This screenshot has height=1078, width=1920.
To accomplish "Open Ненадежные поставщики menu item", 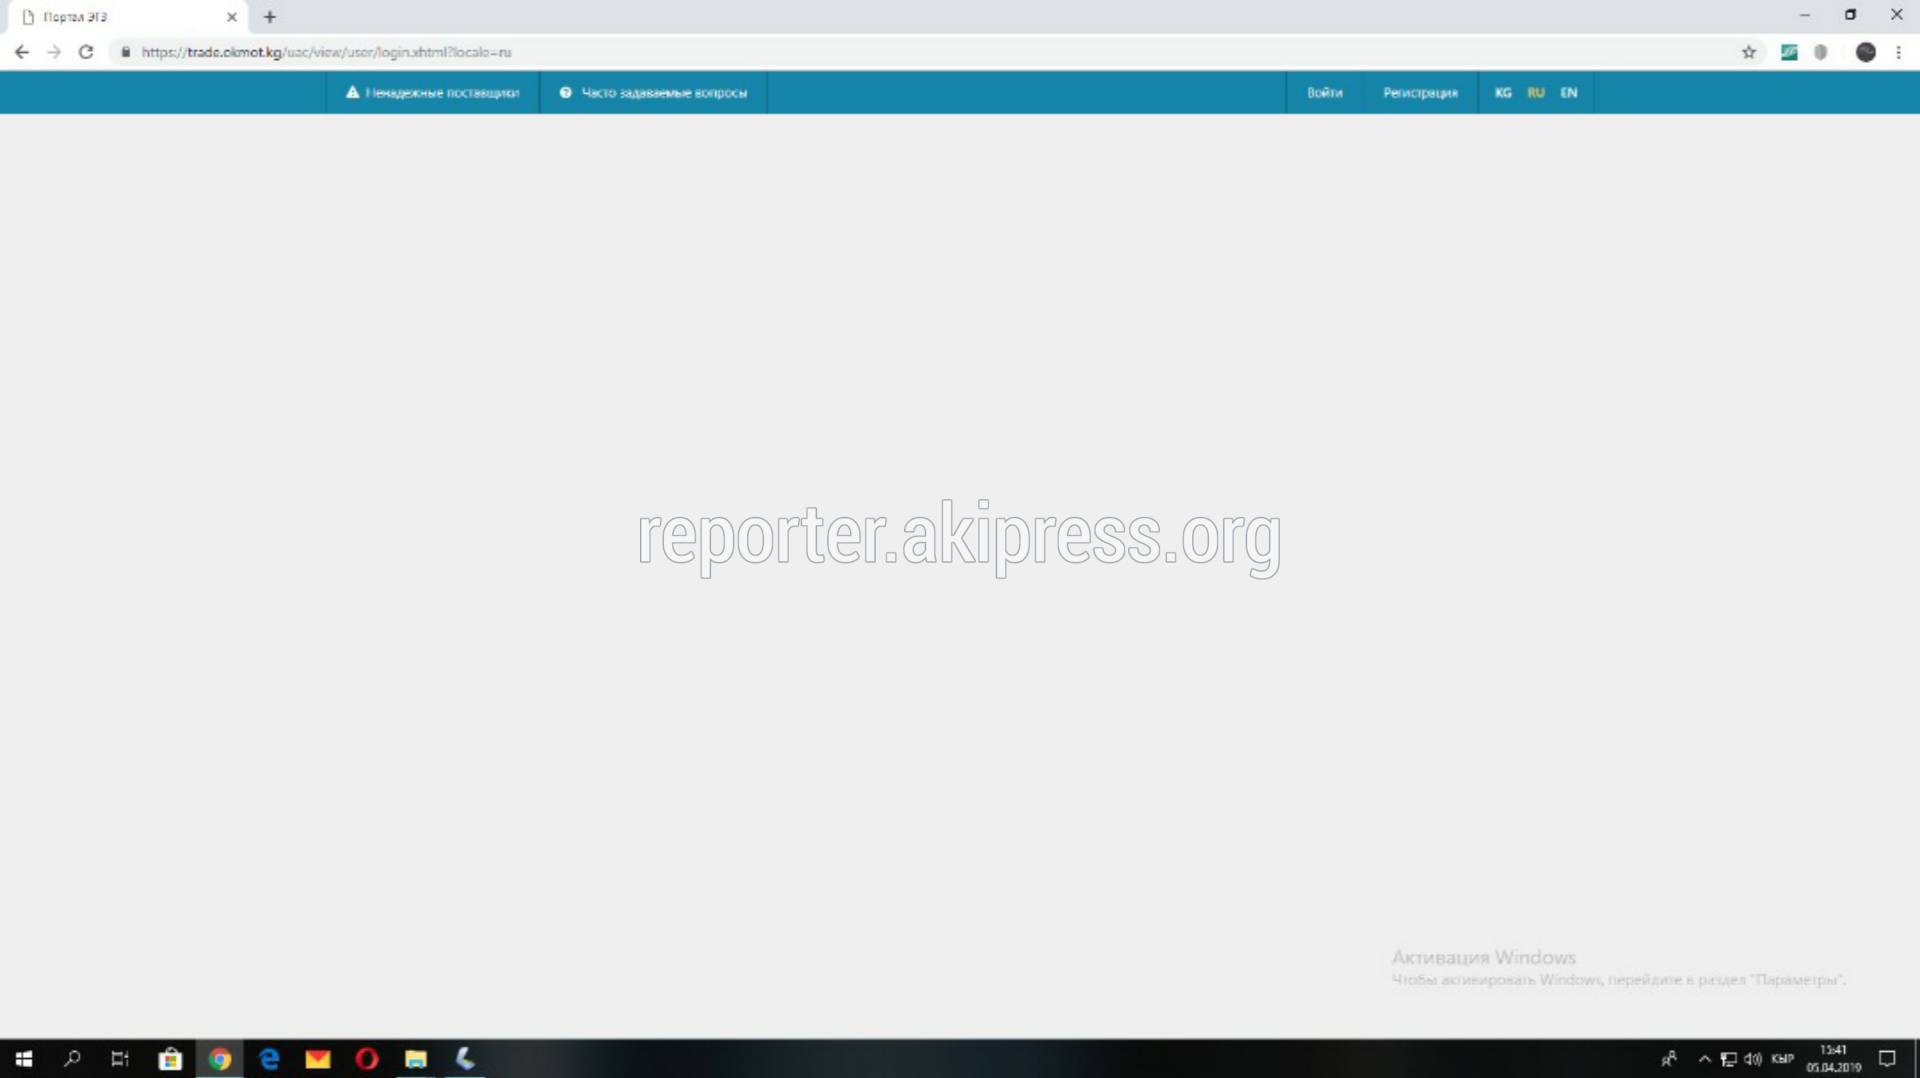I will pos(432,92).
